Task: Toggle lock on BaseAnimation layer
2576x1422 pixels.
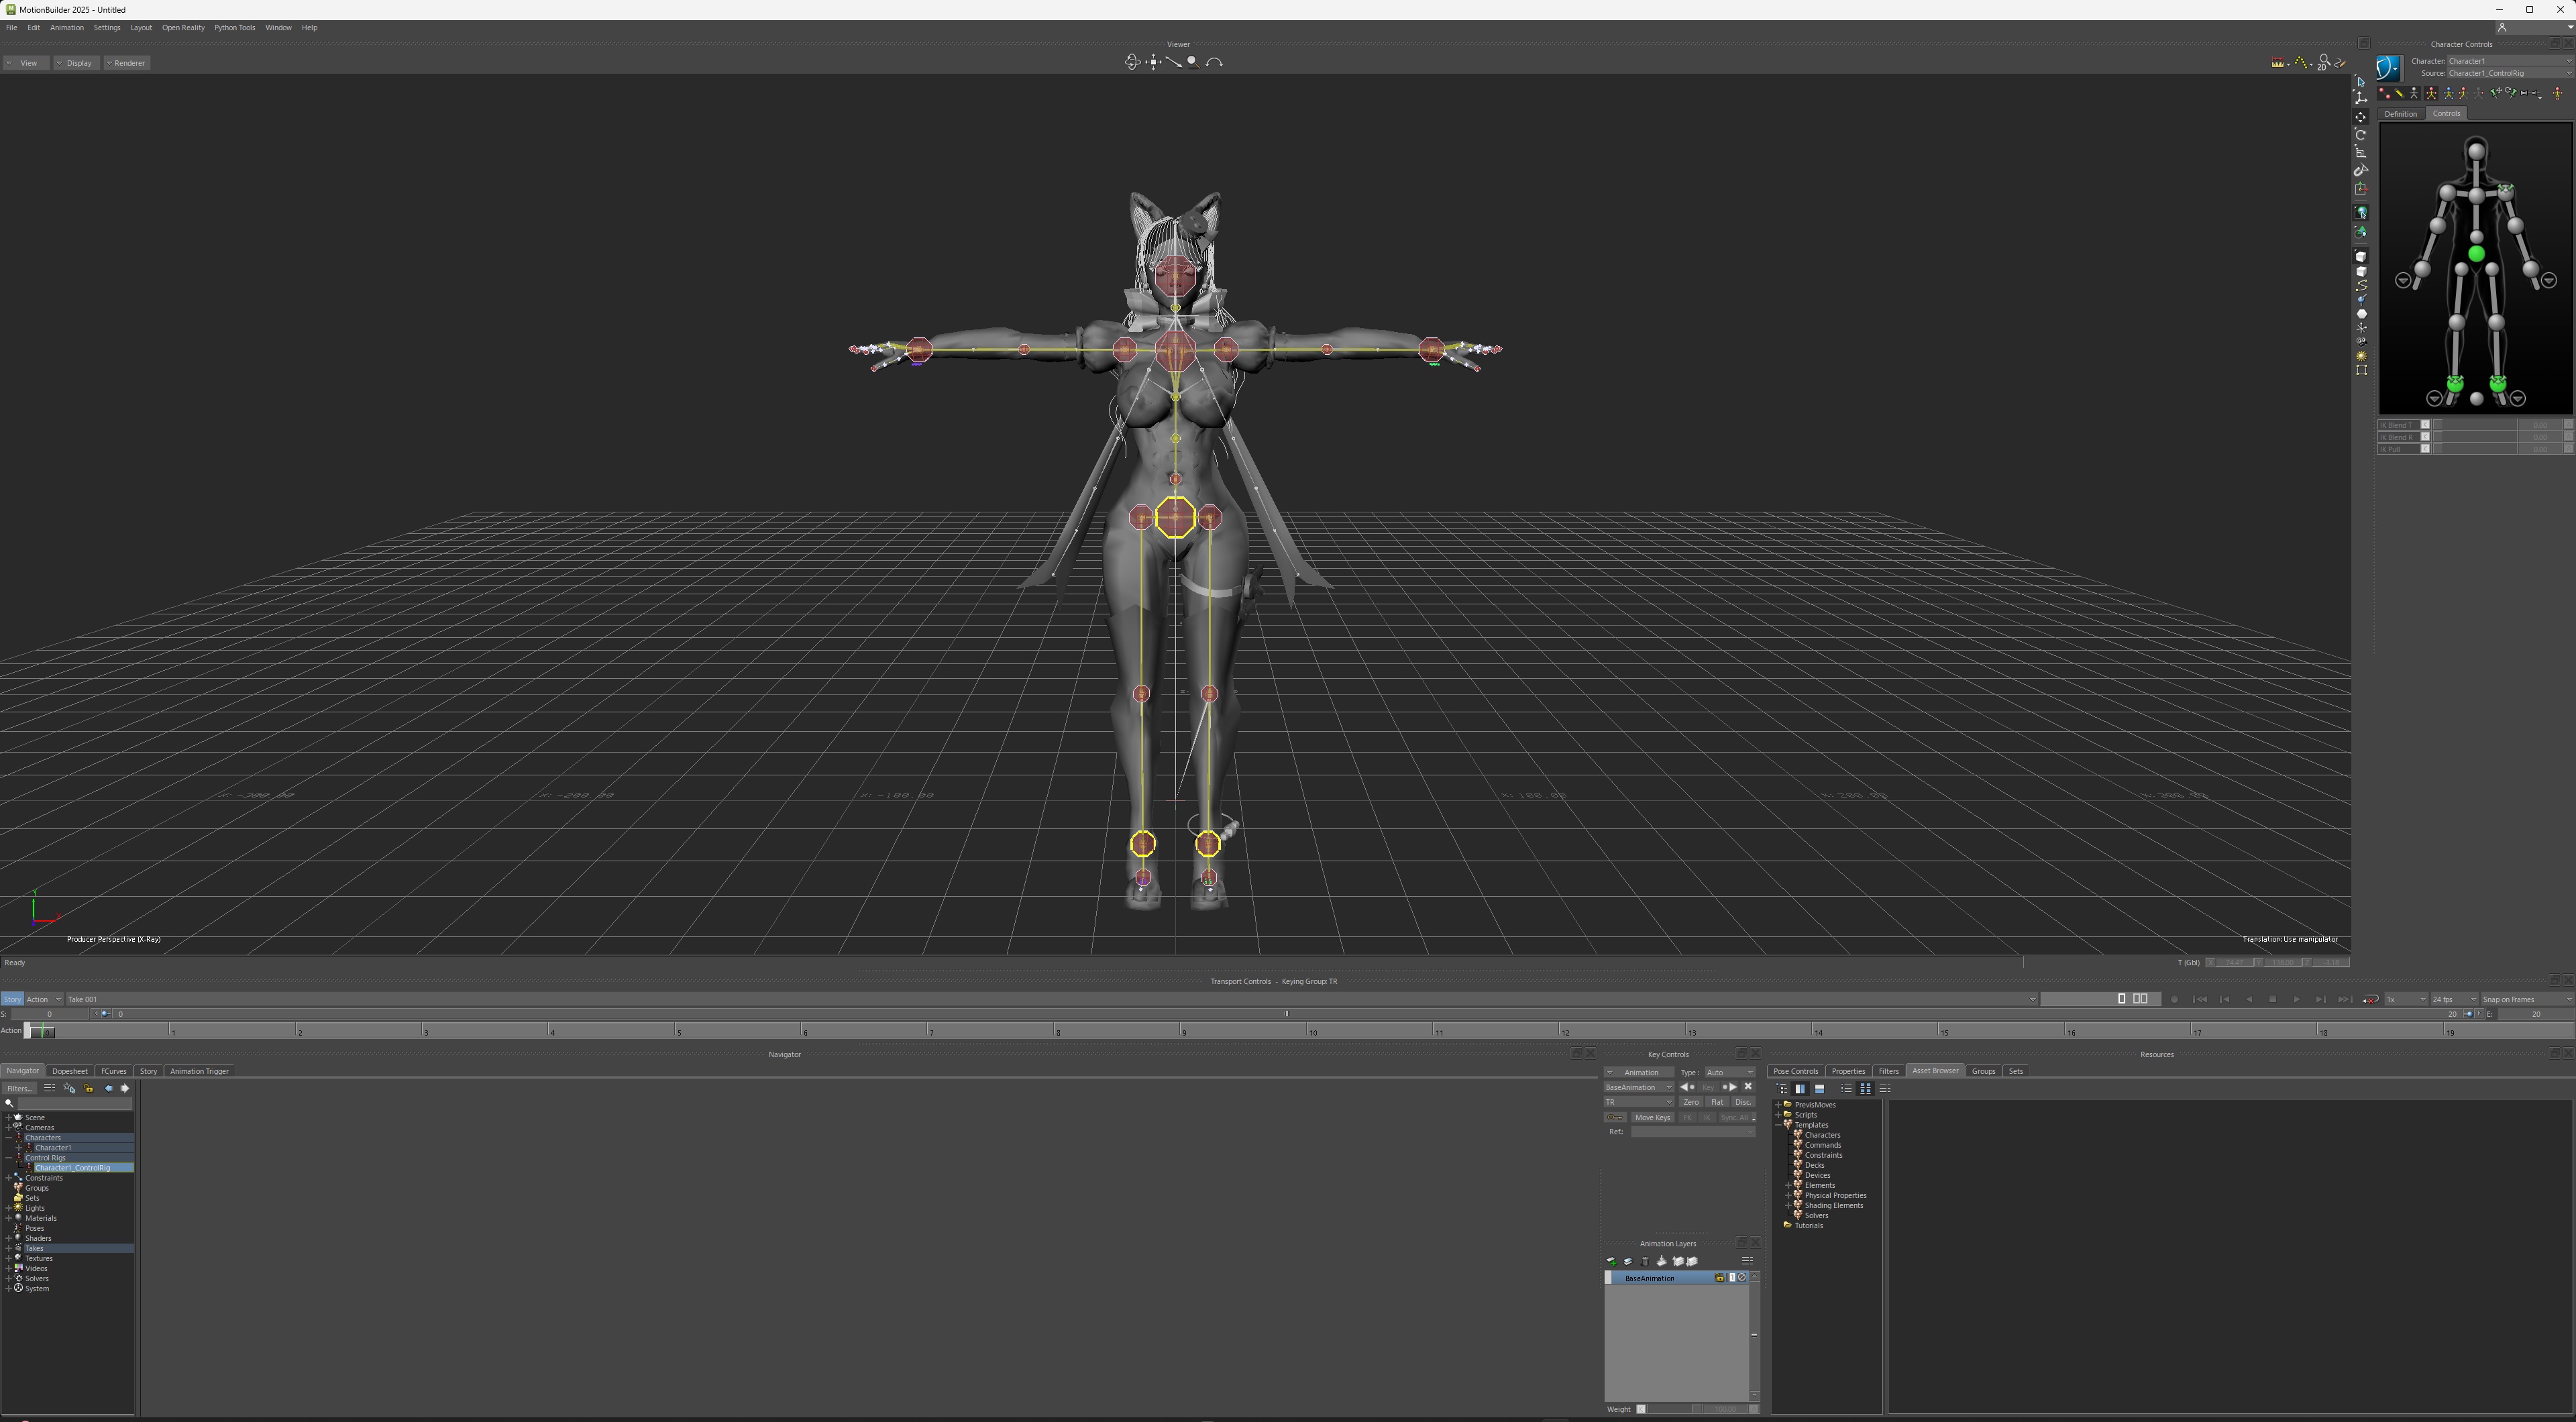Action: [x=1720, y=1279]
